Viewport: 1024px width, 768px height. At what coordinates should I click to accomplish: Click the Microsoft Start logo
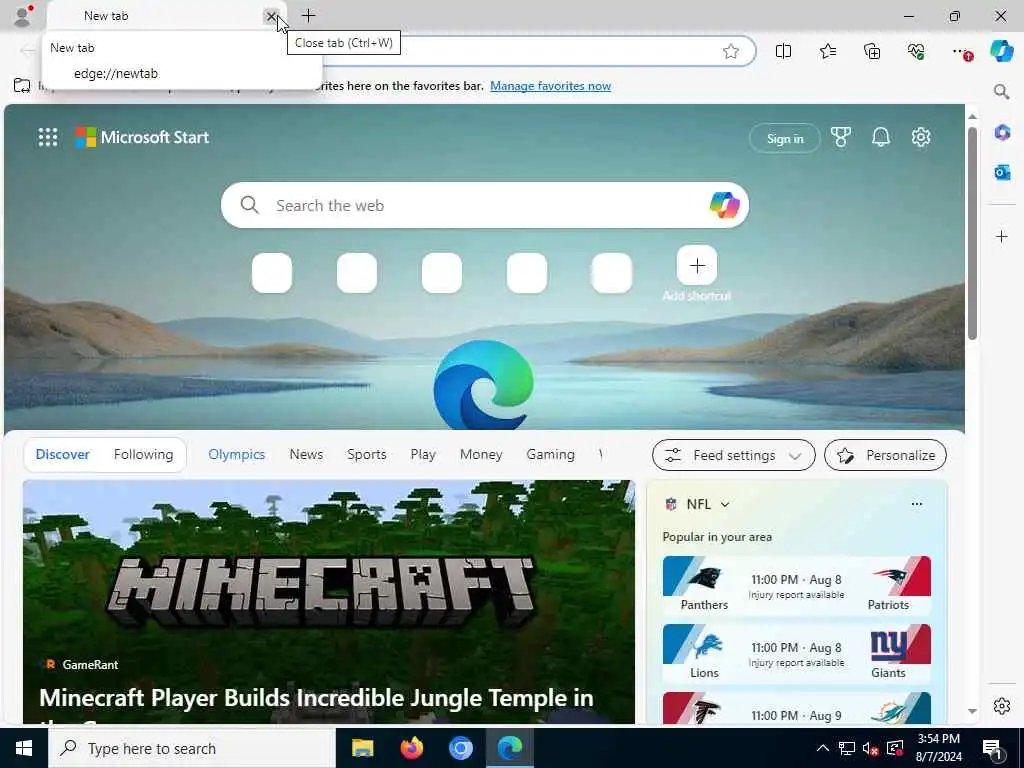142,137
